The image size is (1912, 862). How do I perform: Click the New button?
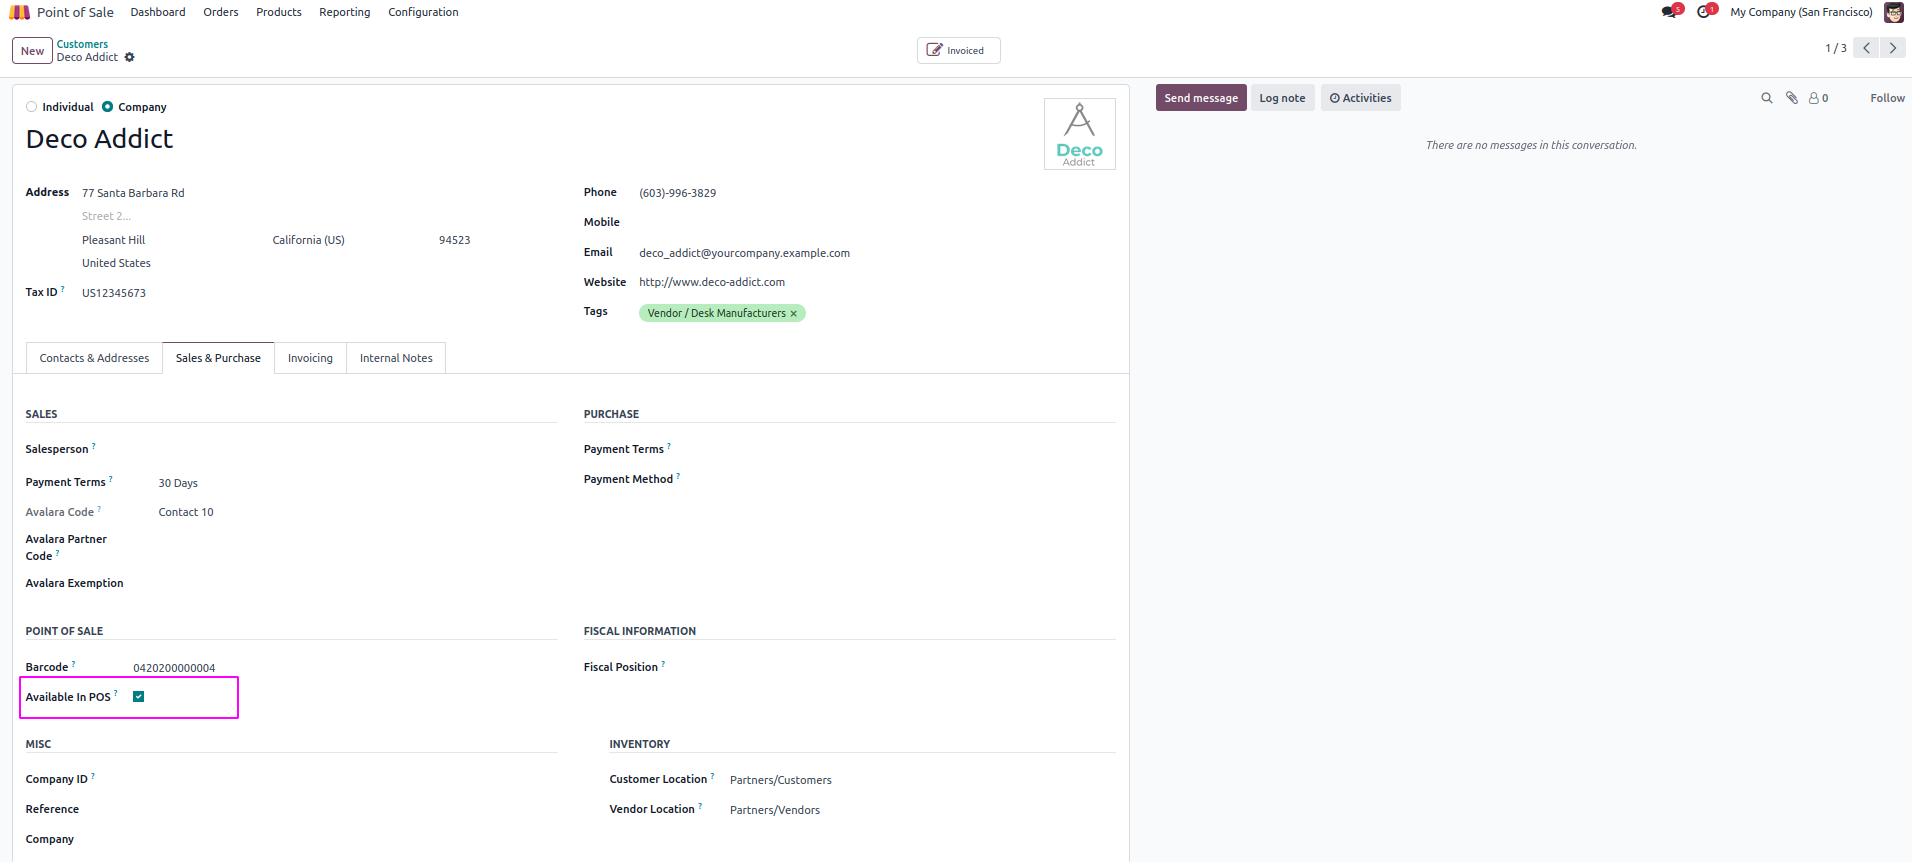(x=32, y=51)
